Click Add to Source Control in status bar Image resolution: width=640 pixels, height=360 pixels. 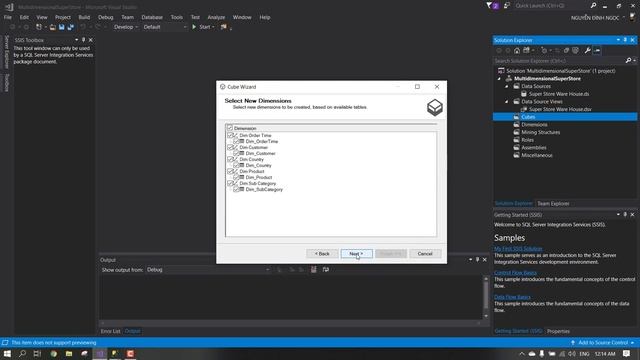point(603,342)
